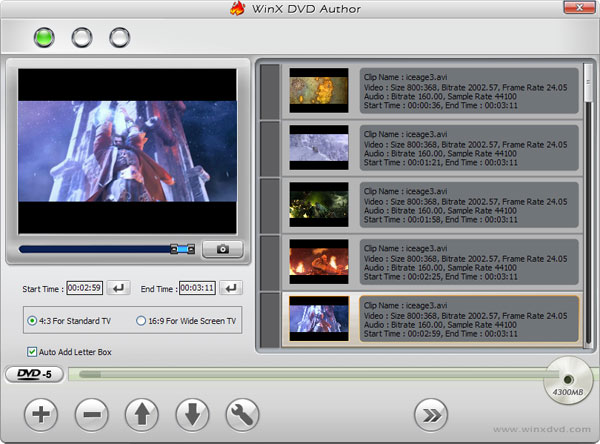Click inside the End Time field
Screen dimensions: 600x444
point(196,288)
